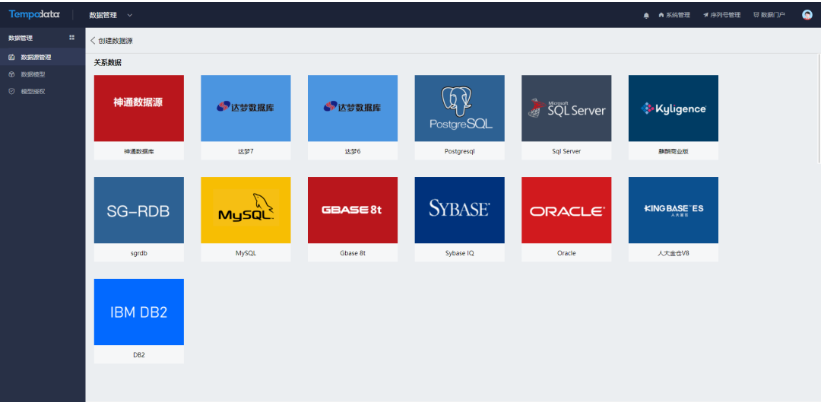Click the Tempodata logo
Viewport: 822px width, 402px height.
pos(34,14)
